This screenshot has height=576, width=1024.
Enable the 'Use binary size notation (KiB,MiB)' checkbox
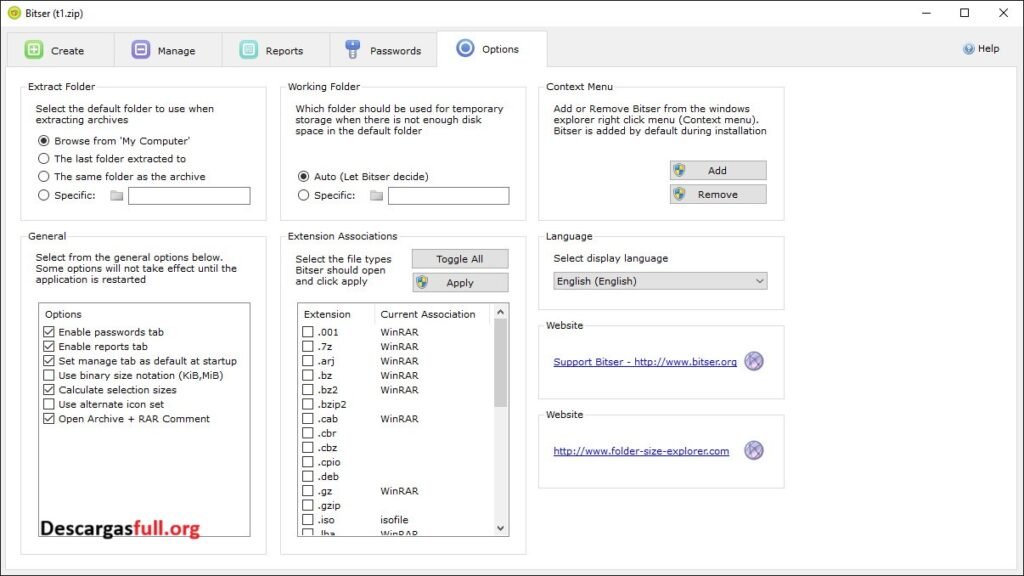[49, 375]
